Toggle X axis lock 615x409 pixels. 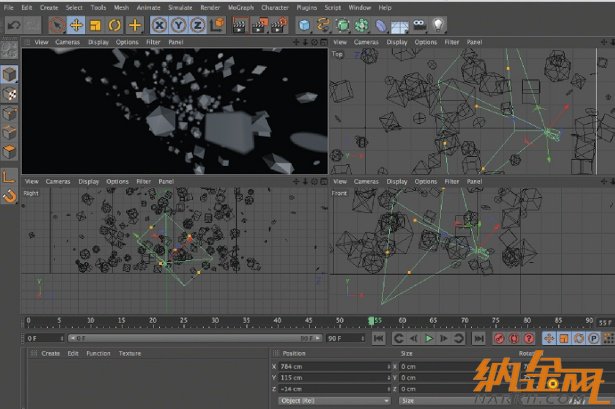[159, 25]
